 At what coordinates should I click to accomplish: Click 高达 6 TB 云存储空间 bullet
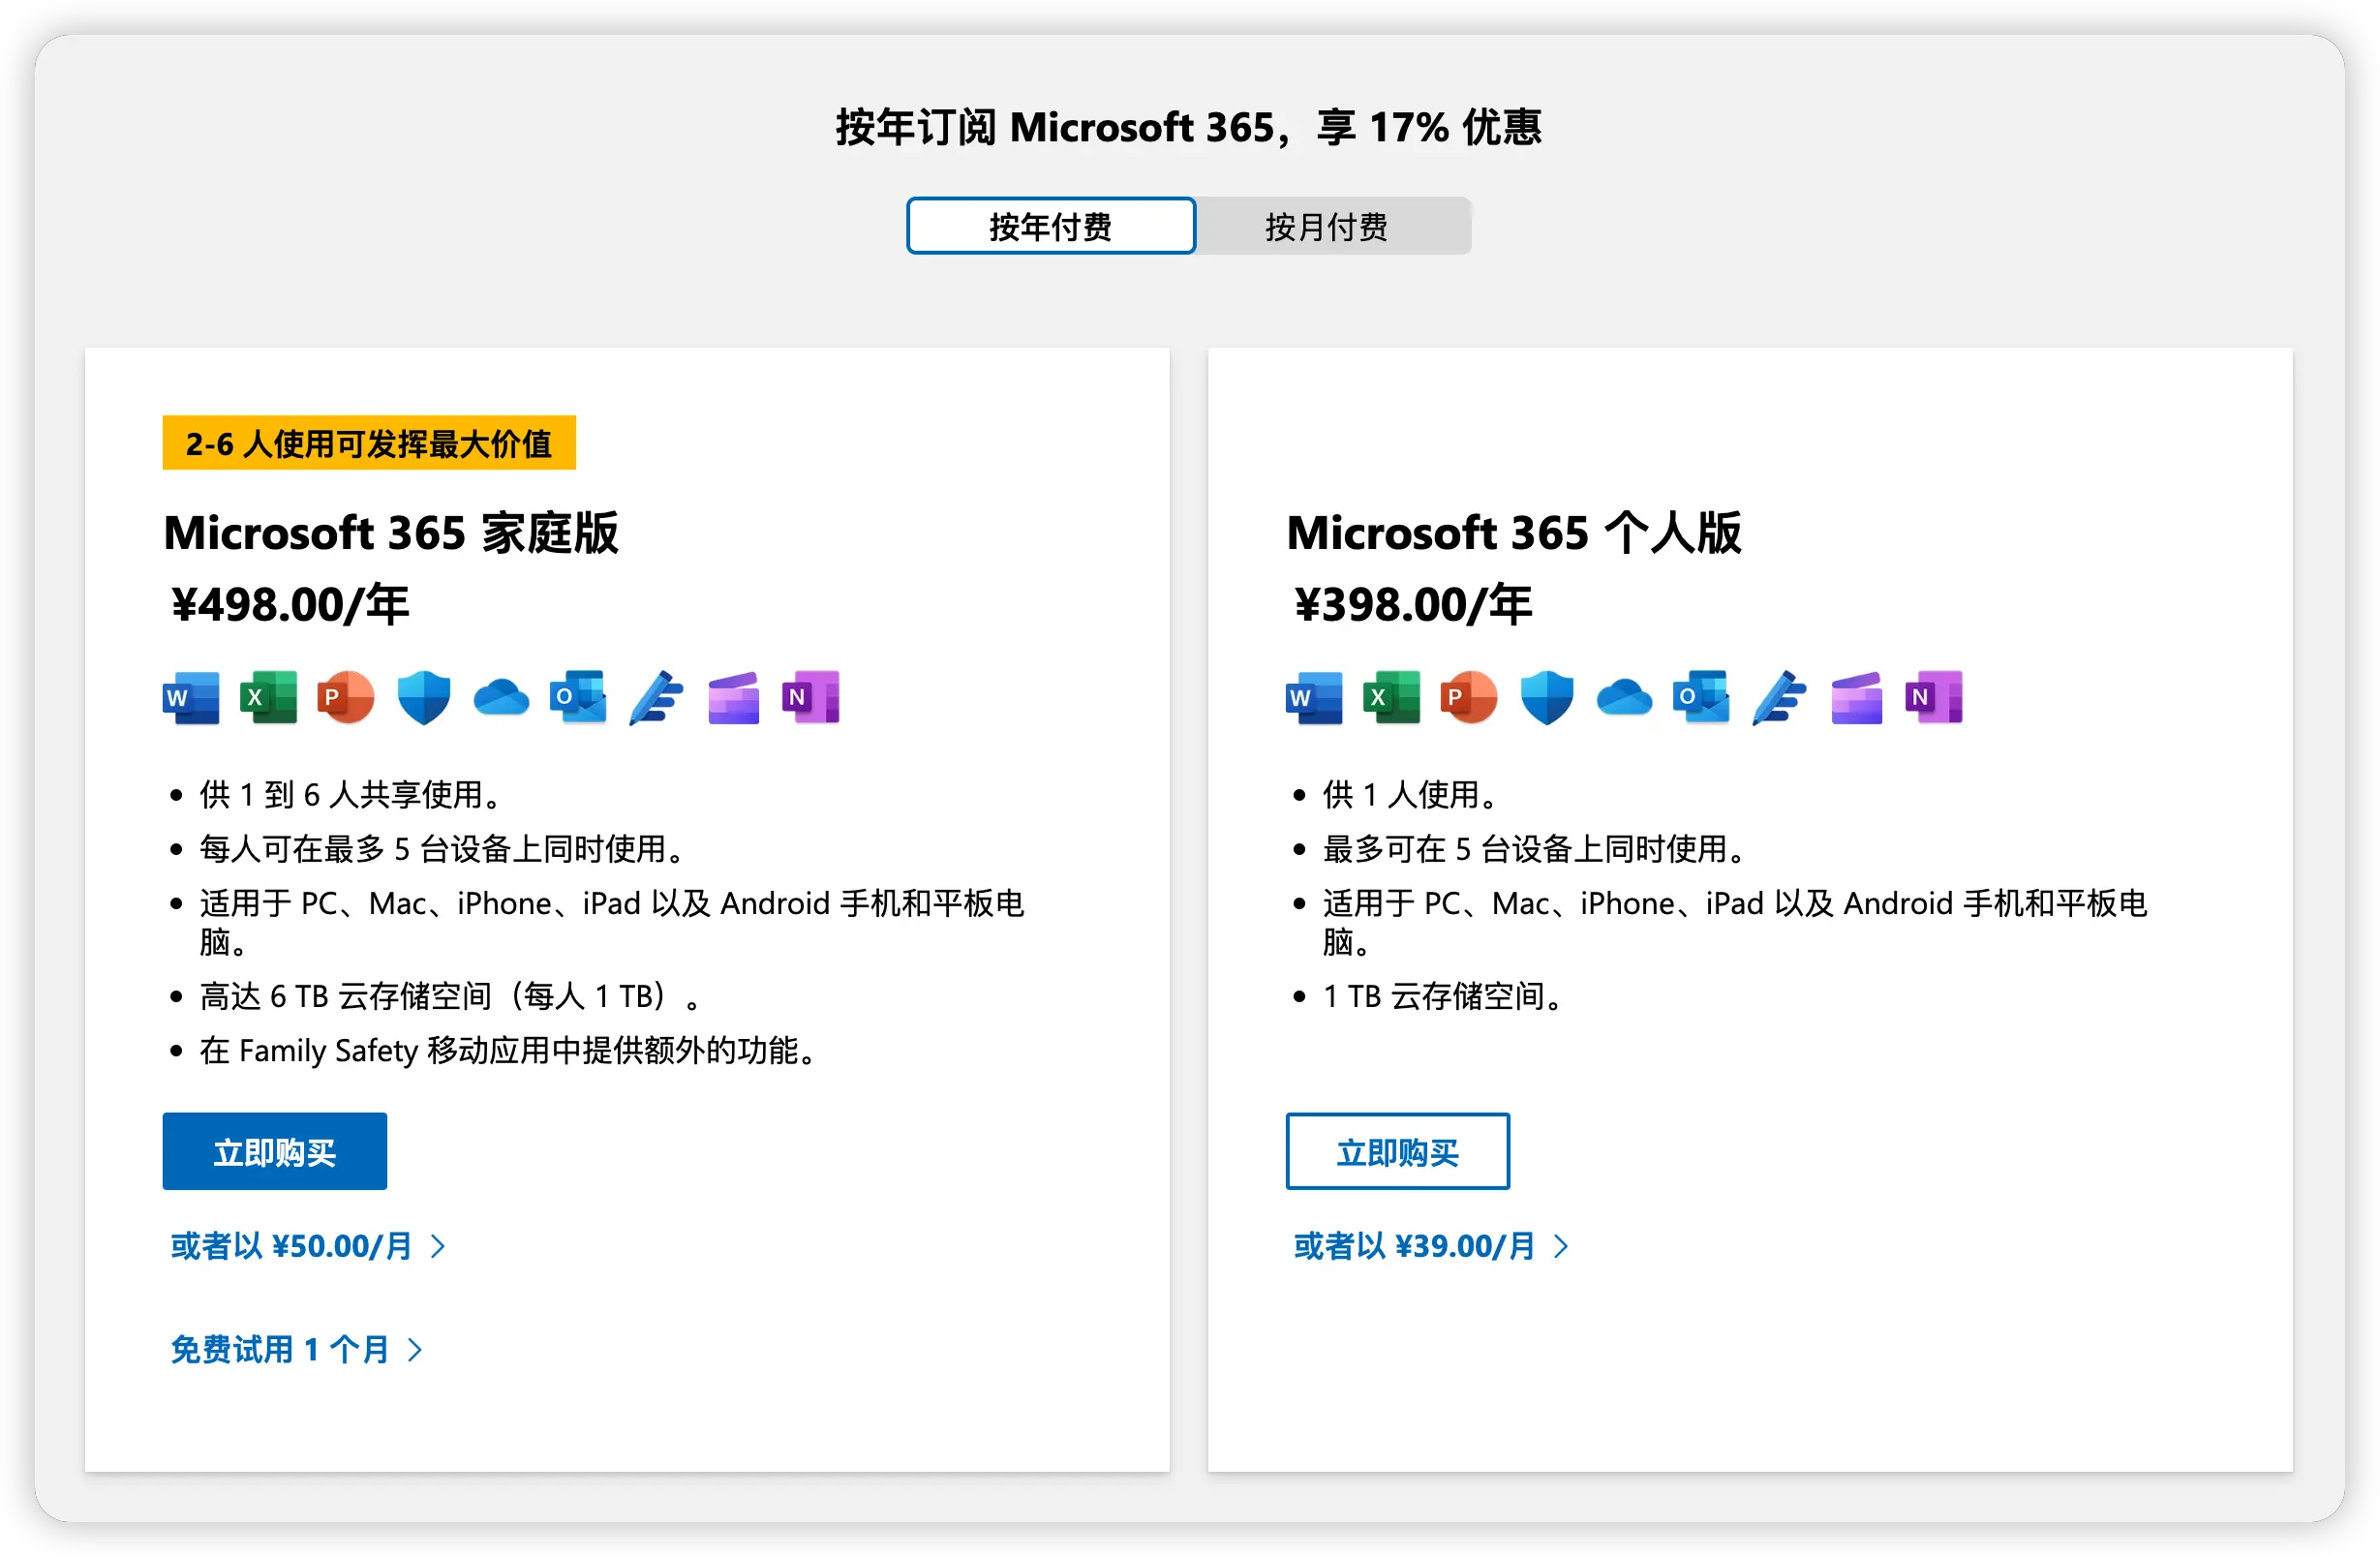(x=451, y=996)
